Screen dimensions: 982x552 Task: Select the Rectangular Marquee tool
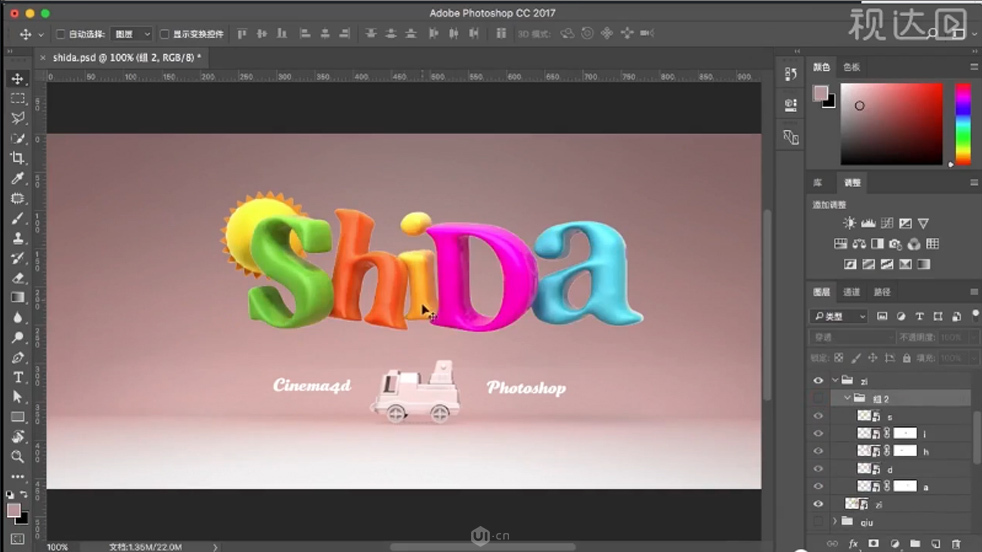(18, 98)
